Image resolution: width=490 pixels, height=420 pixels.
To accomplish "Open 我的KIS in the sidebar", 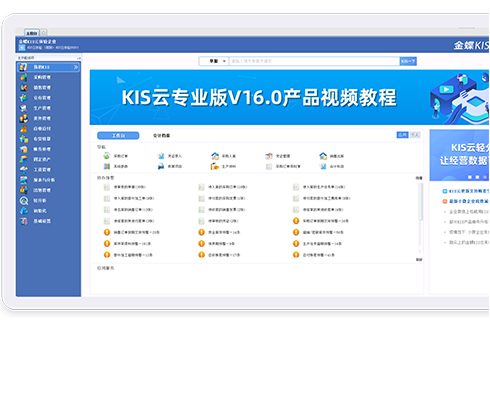I will point(48,67).
